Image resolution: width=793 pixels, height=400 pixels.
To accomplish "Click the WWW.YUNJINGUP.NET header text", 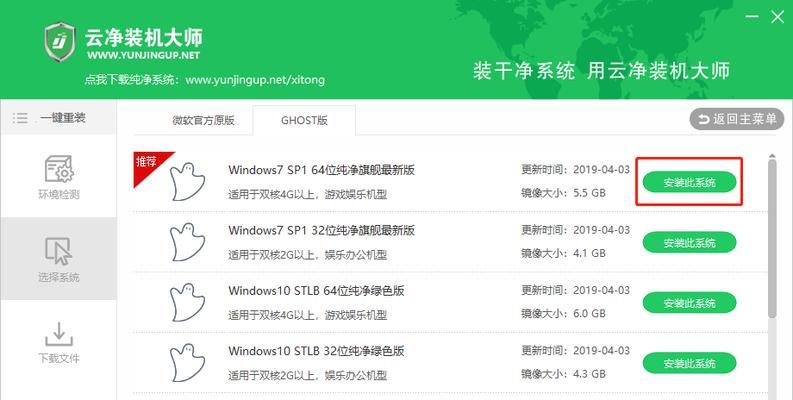I will pos(144,55).
